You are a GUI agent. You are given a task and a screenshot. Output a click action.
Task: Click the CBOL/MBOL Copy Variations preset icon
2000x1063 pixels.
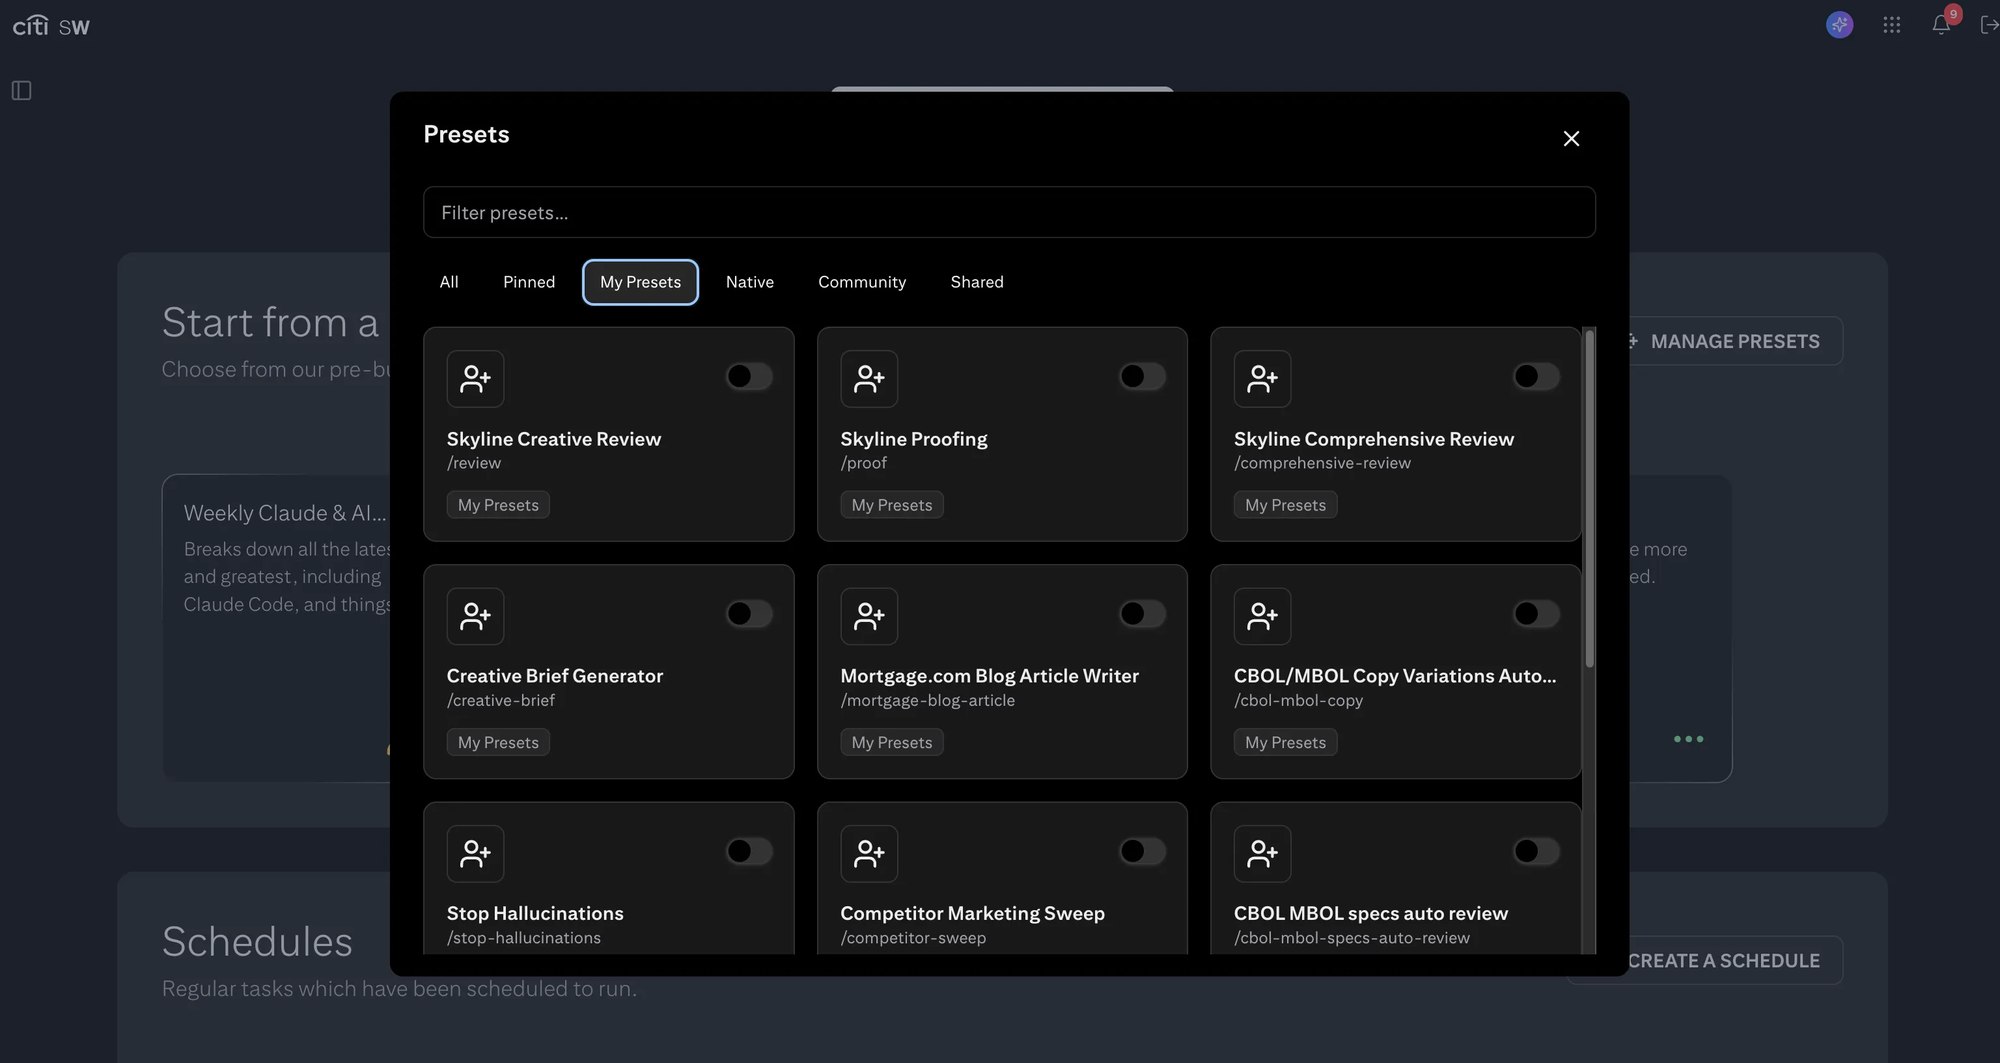coord(1262,616)
